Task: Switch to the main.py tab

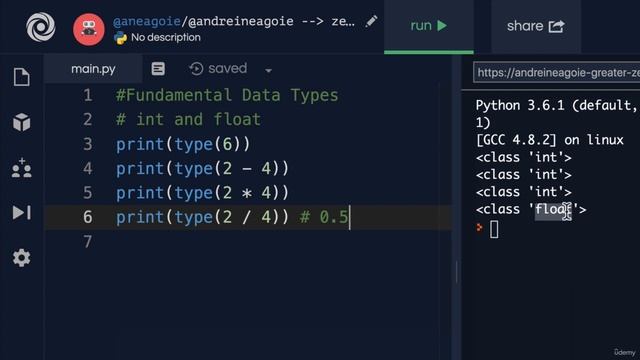Action: click(x=93, y=69)
